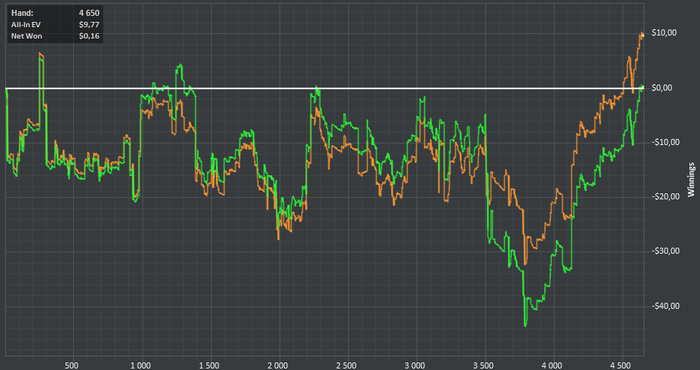Screen dimensions: 700x370
Task: Click the All-In EV value $9,77
Action: 90,25
